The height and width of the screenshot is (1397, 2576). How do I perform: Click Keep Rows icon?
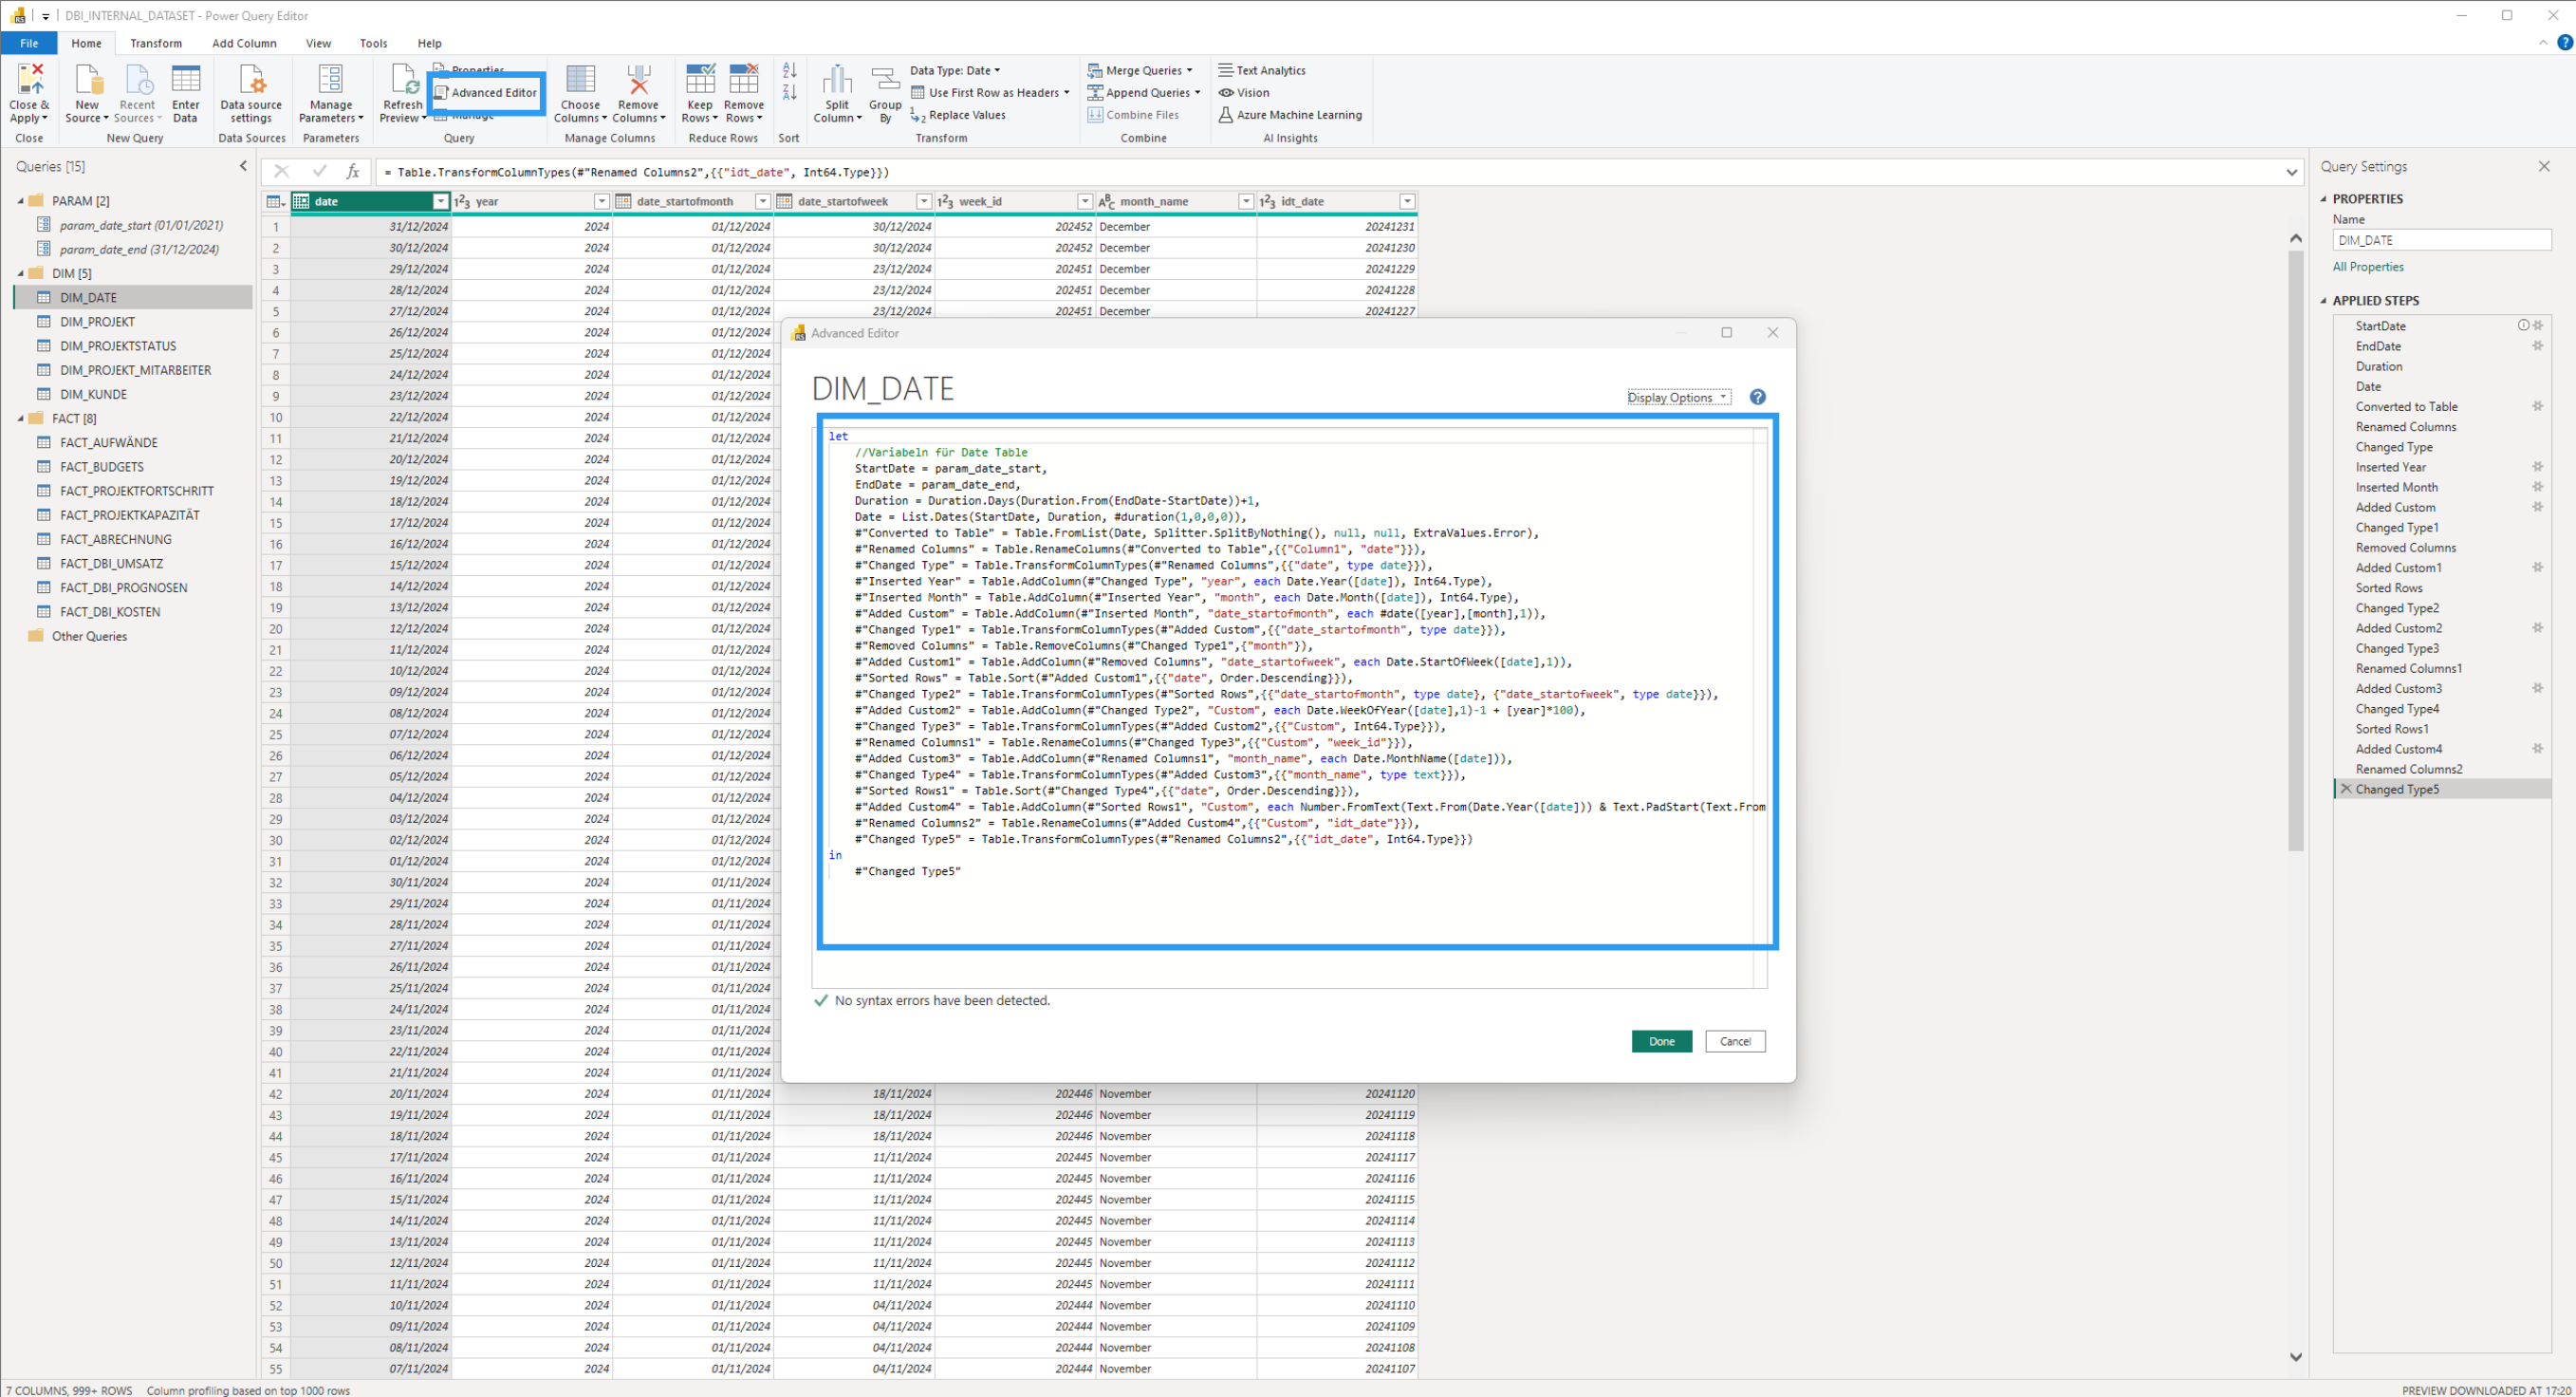click(x=700, y=80)
